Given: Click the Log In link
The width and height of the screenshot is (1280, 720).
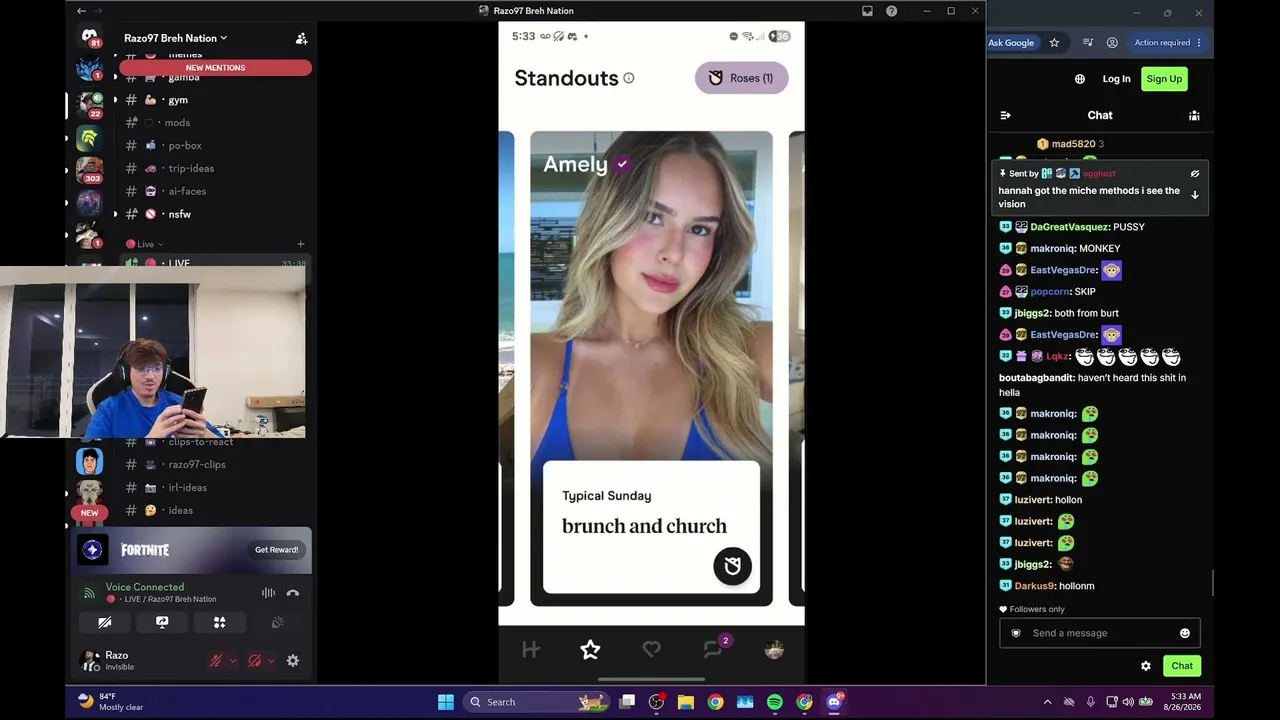Looking at the screenshot, I should (x=1116, y=79).
